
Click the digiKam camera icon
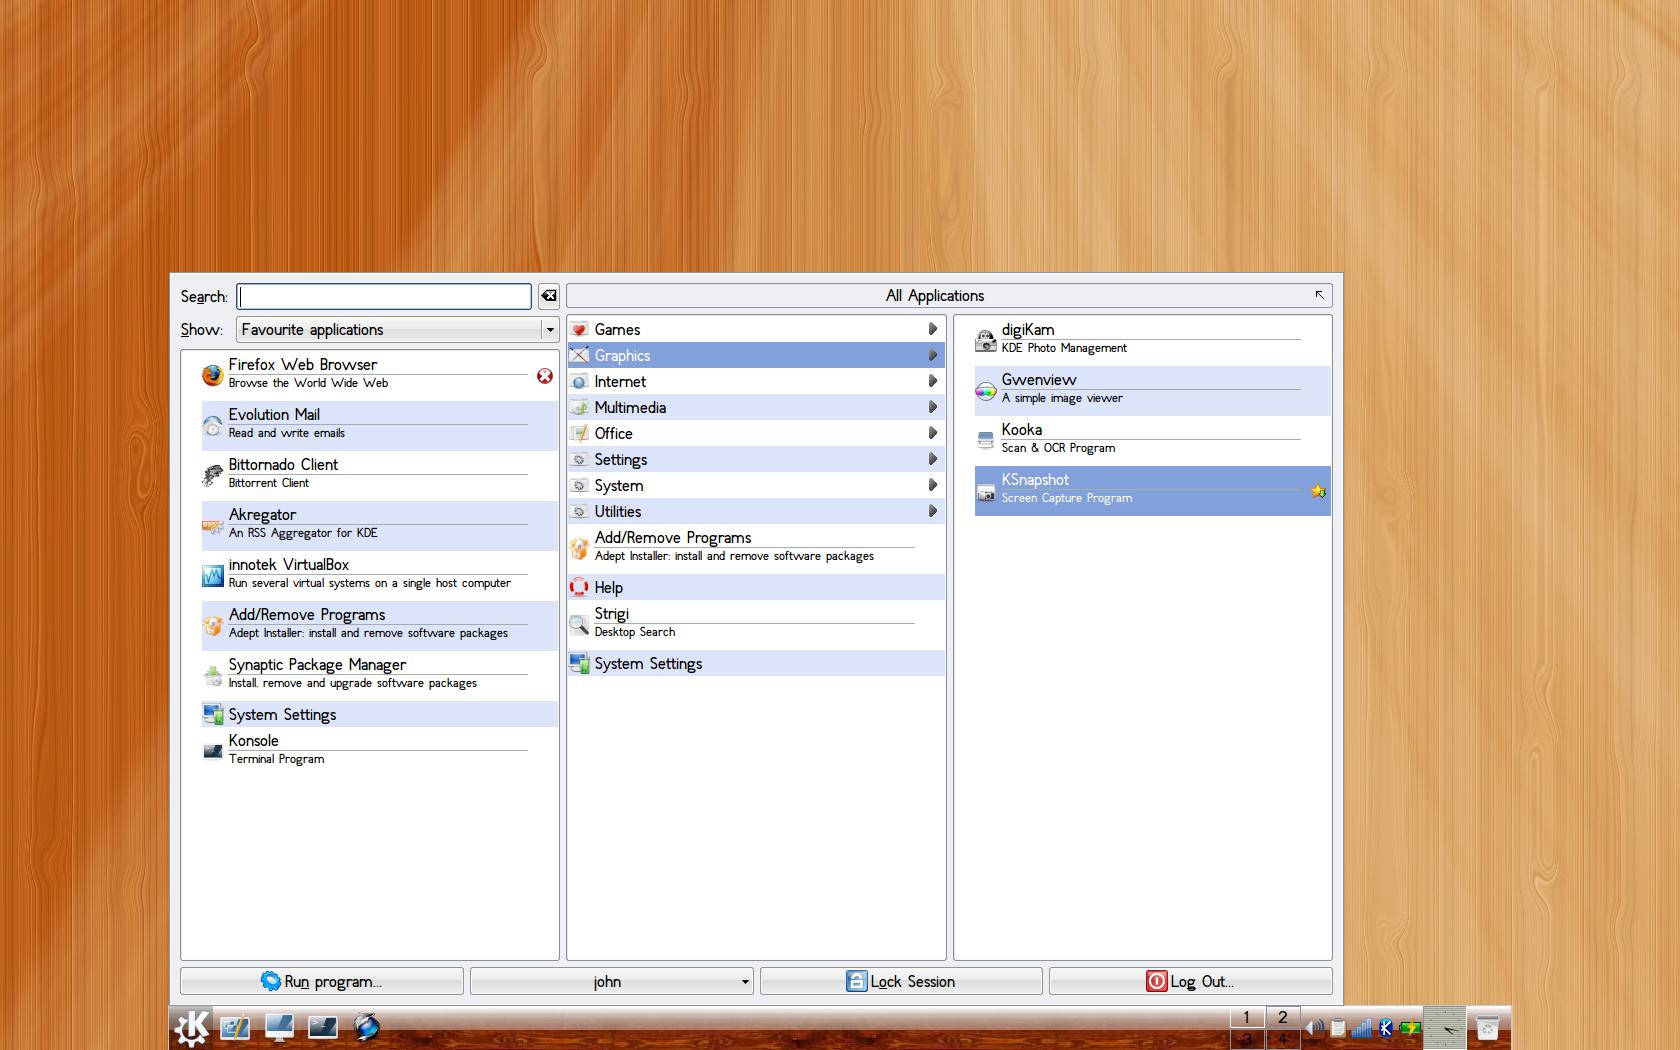tap(986, 341)
